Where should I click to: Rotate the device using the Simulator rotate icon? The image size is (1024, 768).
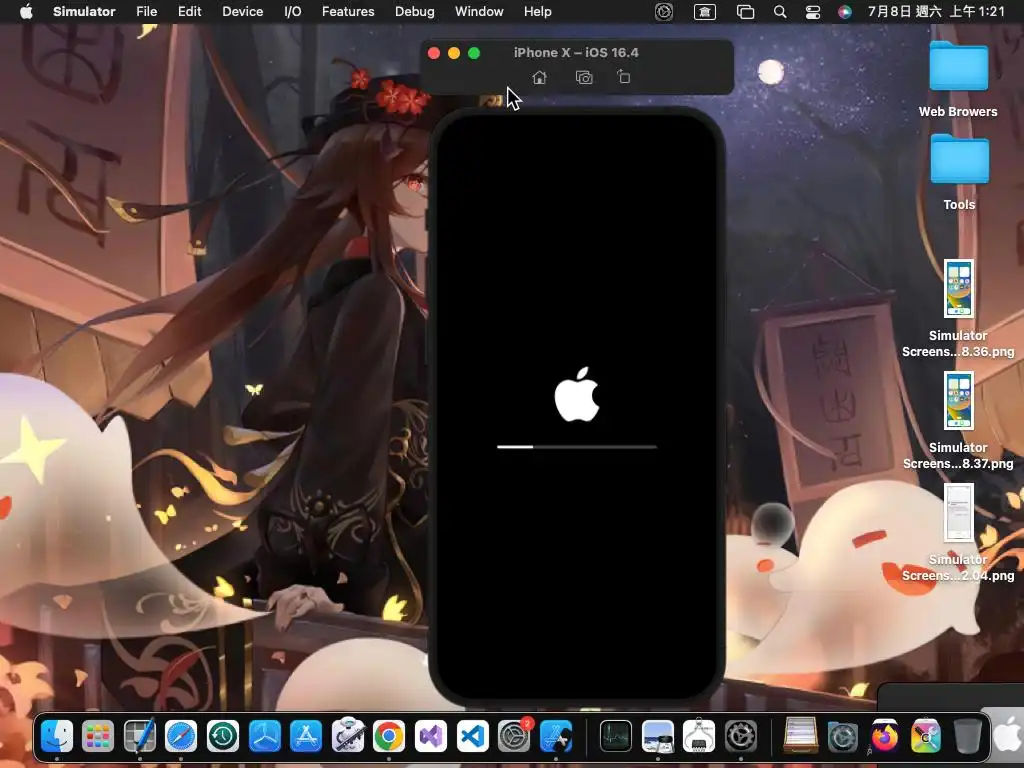click(624, 77)
